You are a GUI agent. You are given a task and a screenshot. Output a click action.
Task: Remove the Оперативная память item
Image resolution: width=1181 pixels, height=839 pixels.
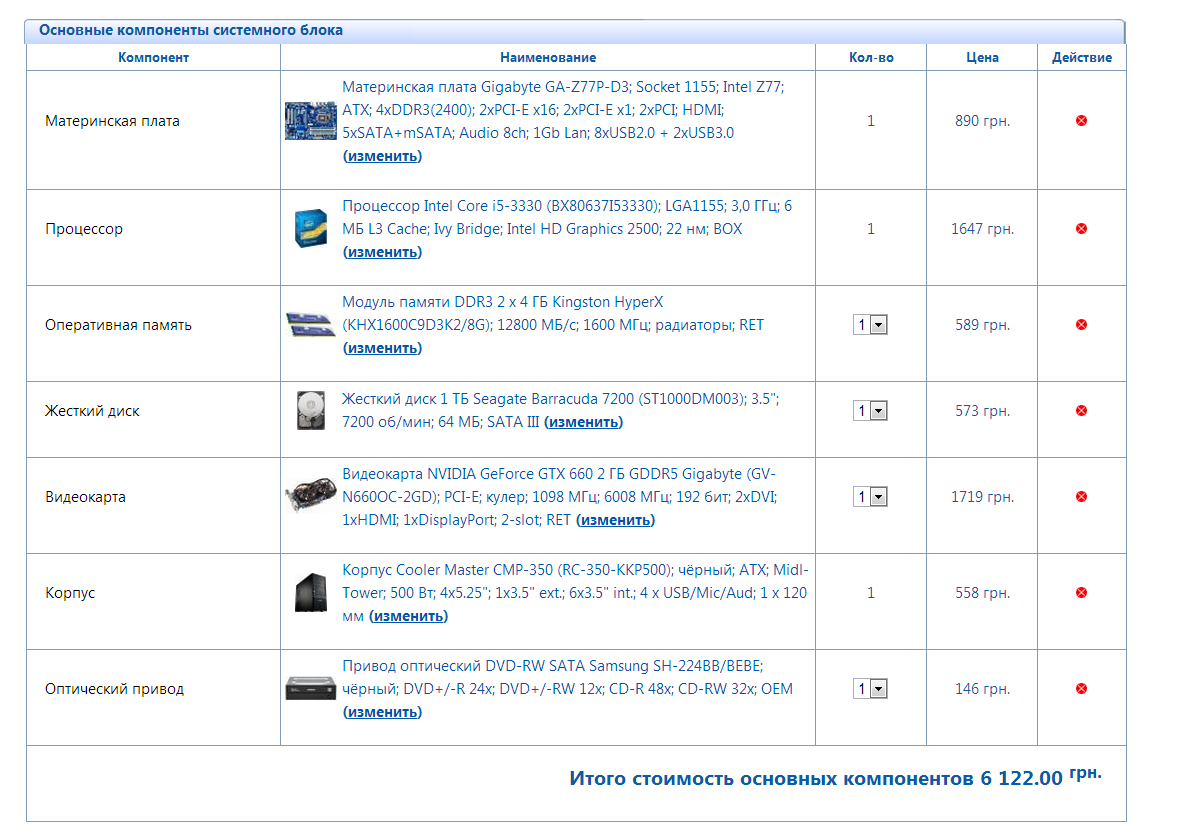coord(1081,324)
